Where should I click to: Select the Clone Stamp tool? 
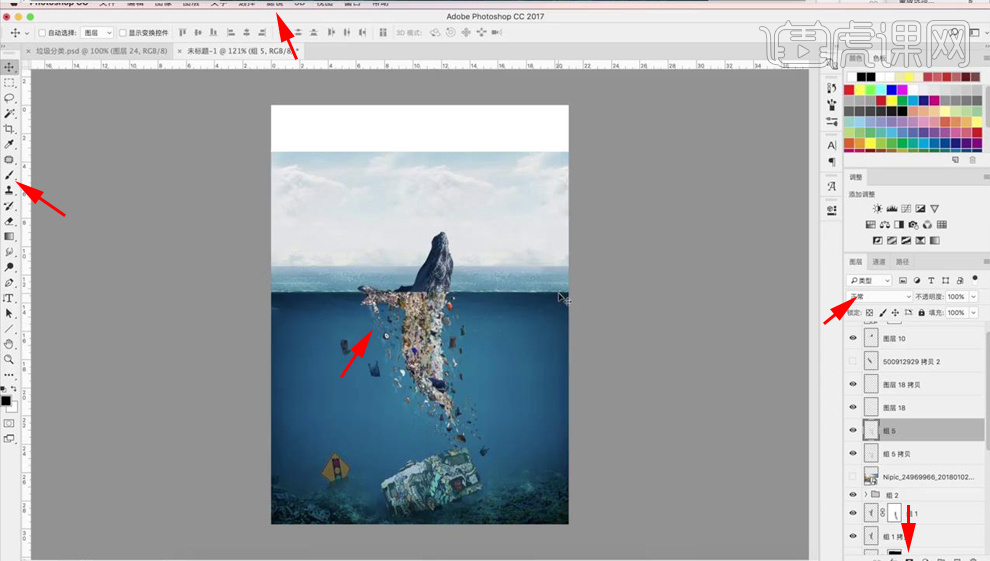[x=9, y=190]
